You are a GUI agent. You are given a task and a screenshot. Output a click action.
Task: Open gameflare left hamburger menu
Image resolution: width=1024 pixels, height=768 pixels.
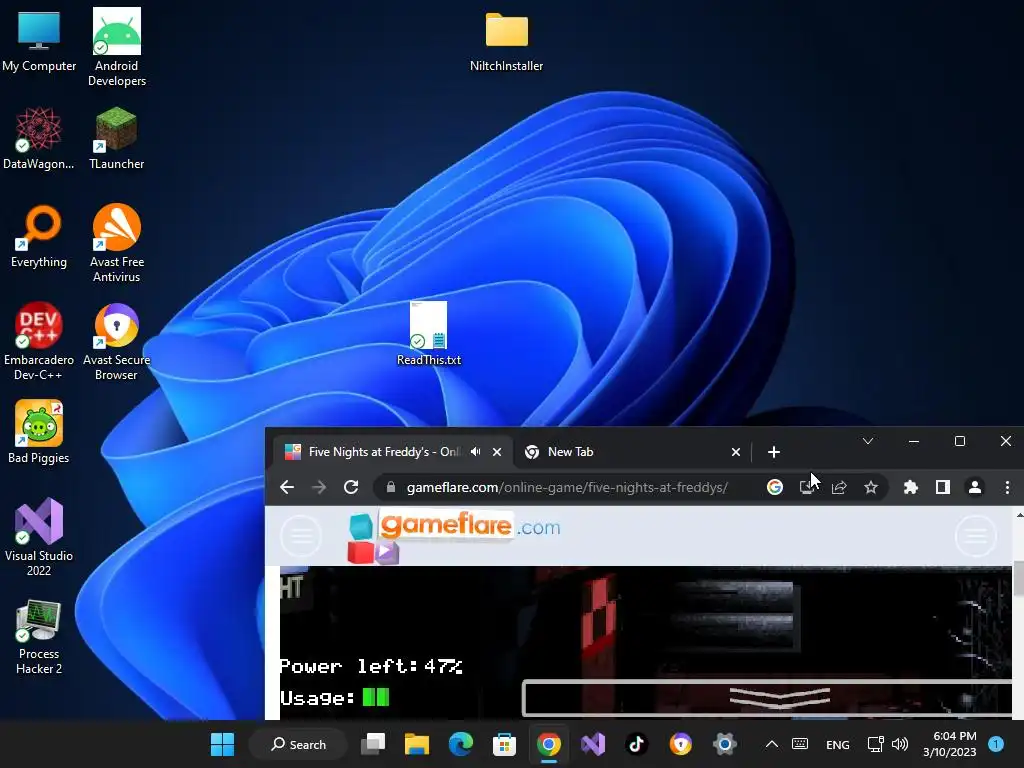tap(301, 536)
